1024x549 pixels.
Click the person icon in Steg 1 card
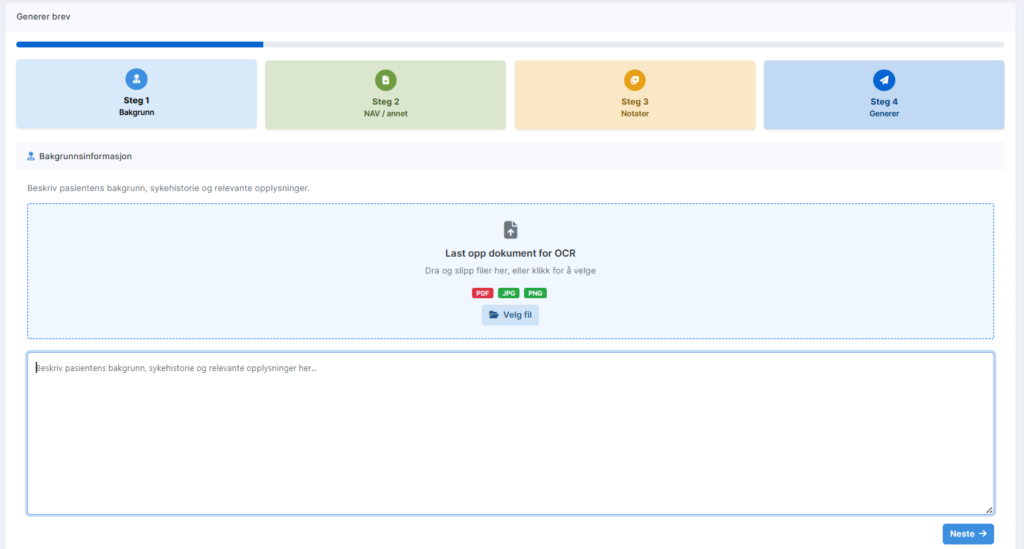tap(136, 80)
